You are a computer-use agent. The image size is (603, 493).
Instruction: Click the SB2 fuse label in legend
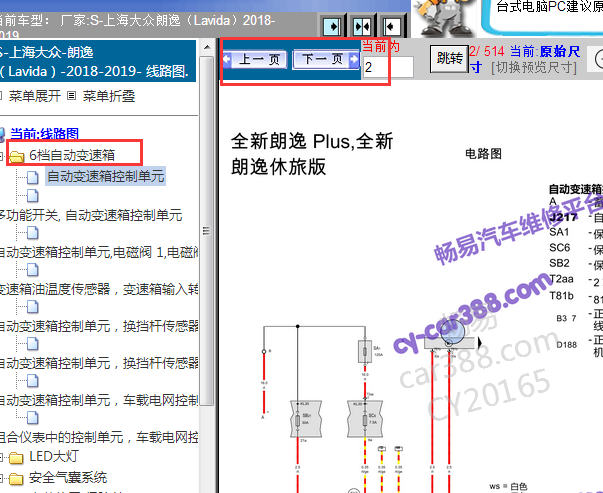click(559, 263)
